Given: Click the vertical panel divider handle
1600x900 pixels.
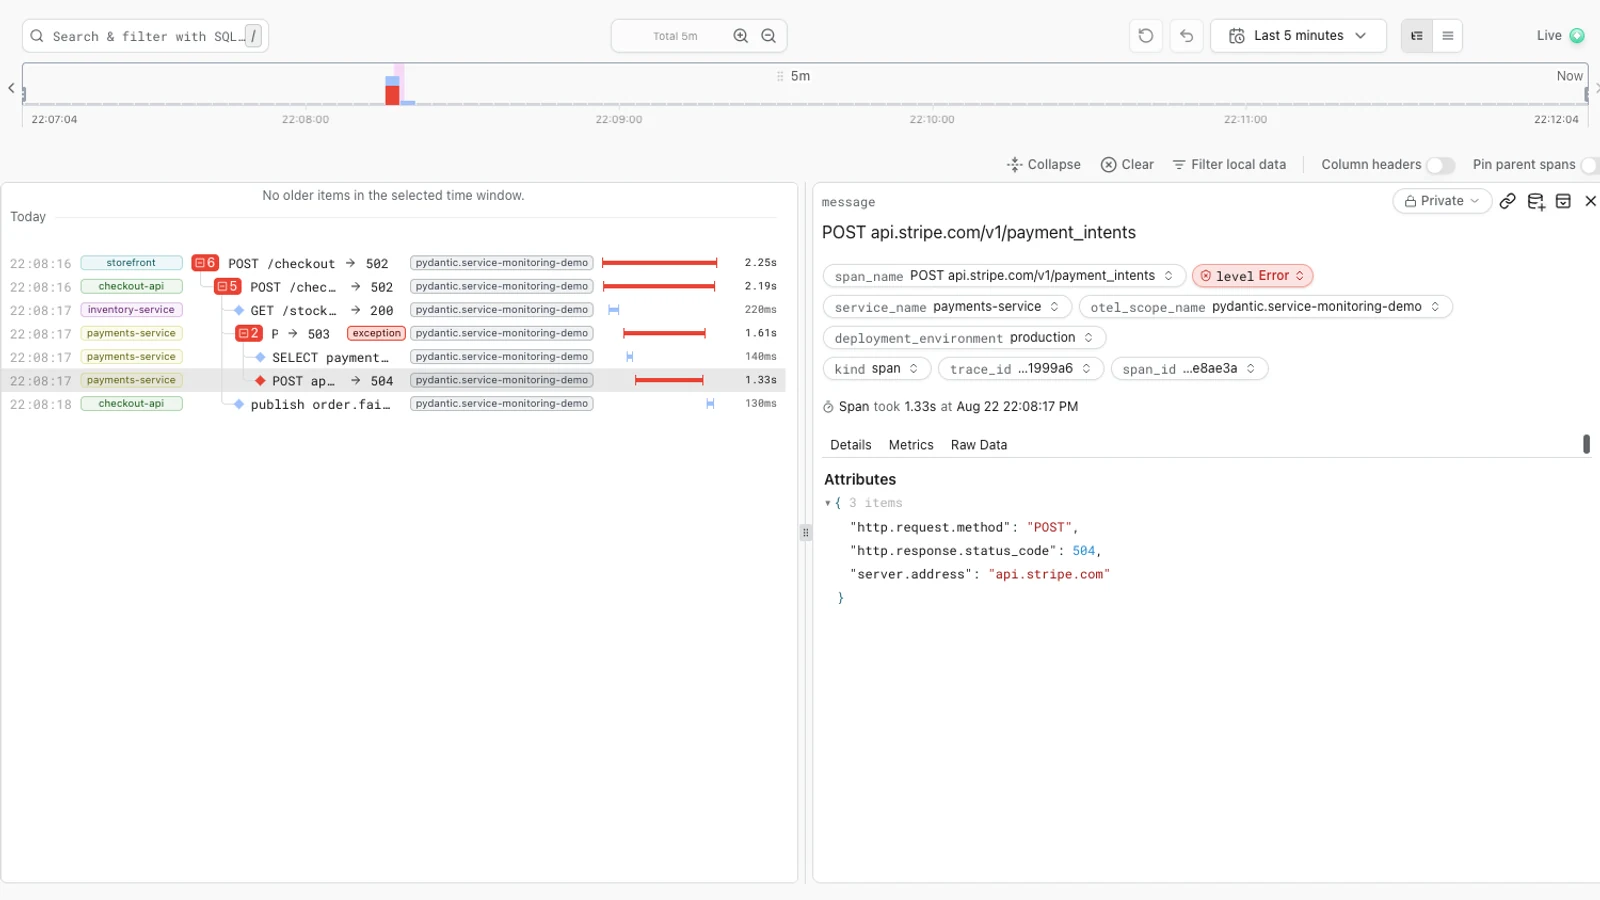Looking at the screenshot, I should pos(805,533).
